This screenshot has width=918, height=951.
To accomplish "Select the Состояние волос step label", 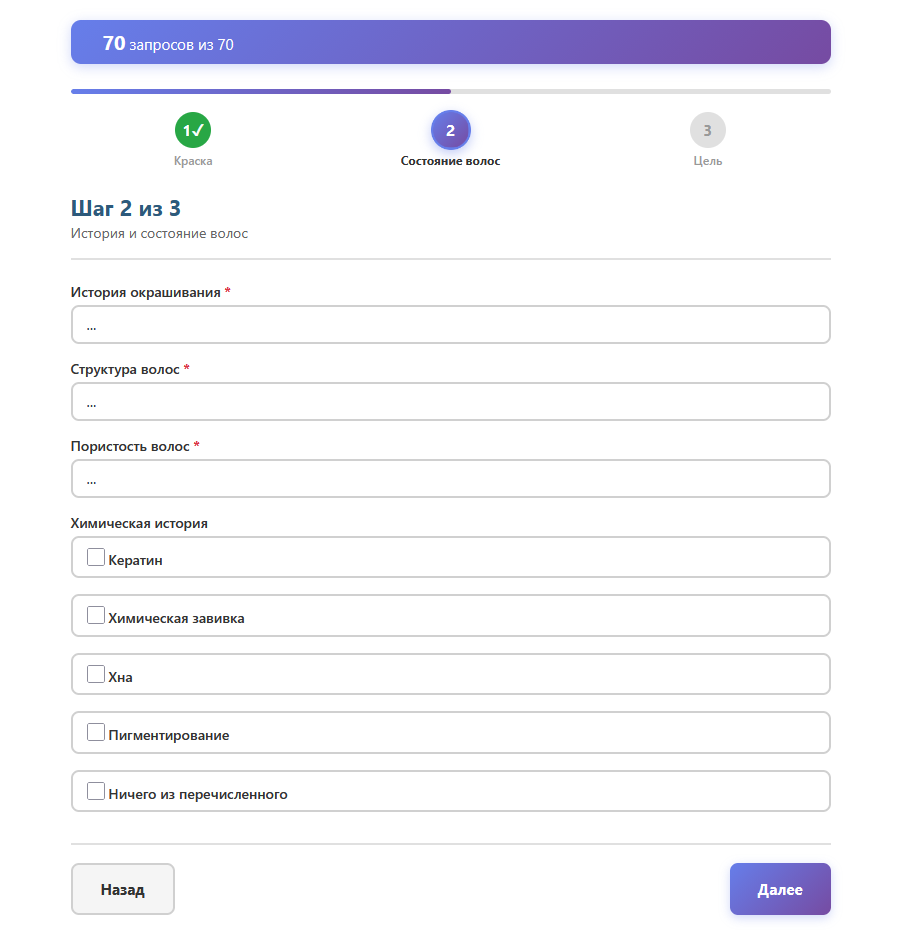I will click(x=450, y=161).
